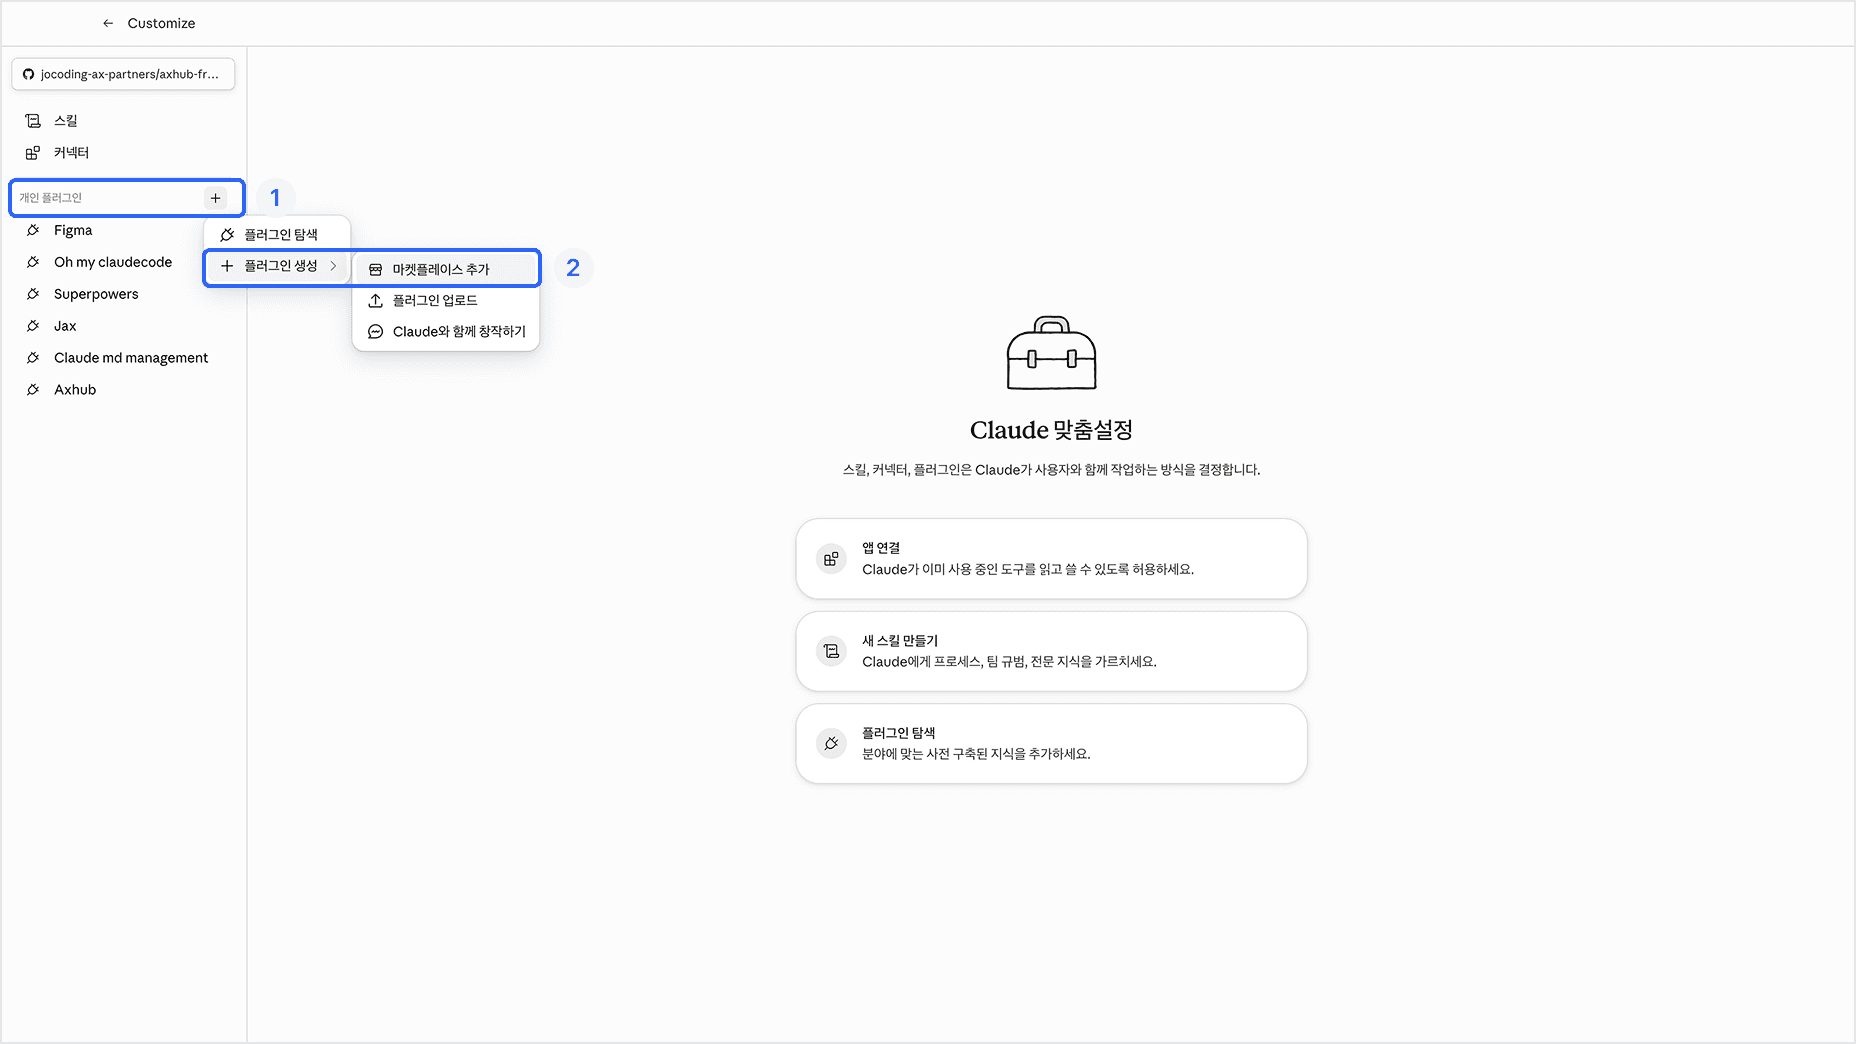Click the GitHub icon in repository selector
This screenshot has height=1044, width=1856.
[29, 74]
